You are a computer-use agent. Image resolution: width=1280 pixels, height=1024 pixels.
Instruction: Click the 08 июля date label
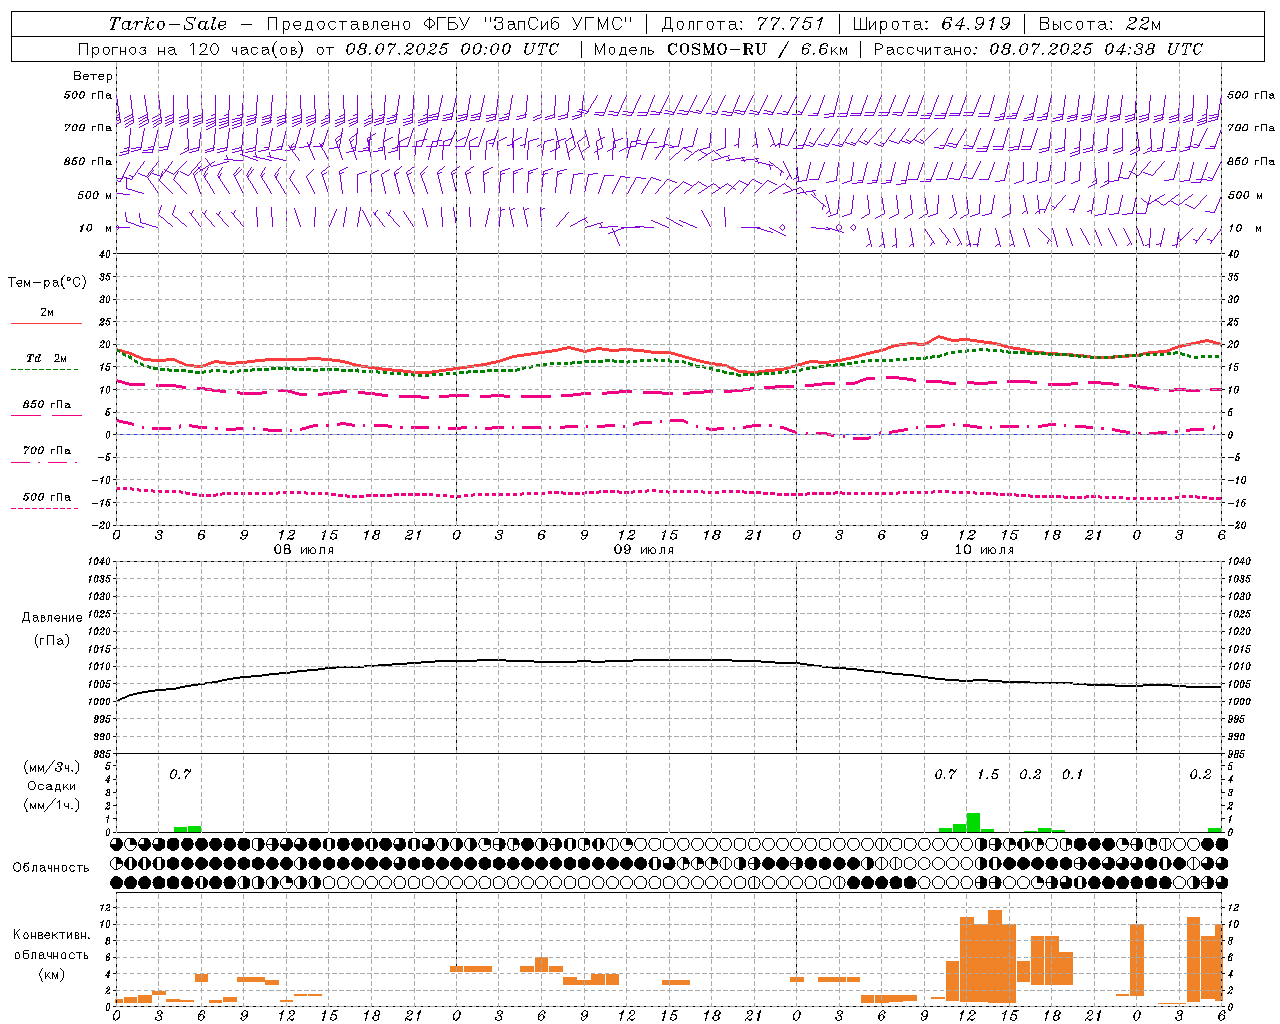tap(304, 550)
